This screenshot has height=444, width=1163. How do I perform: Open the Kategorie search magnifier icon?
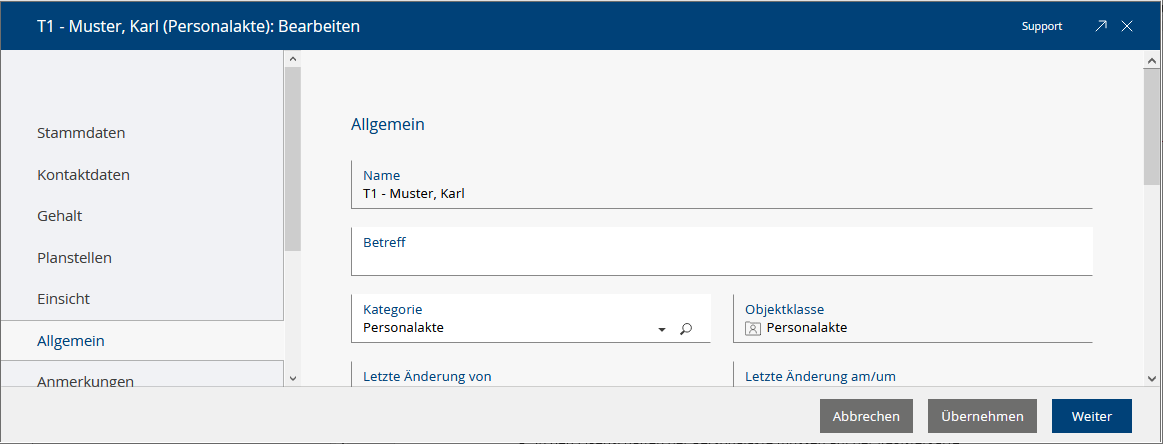click(686, 328)
